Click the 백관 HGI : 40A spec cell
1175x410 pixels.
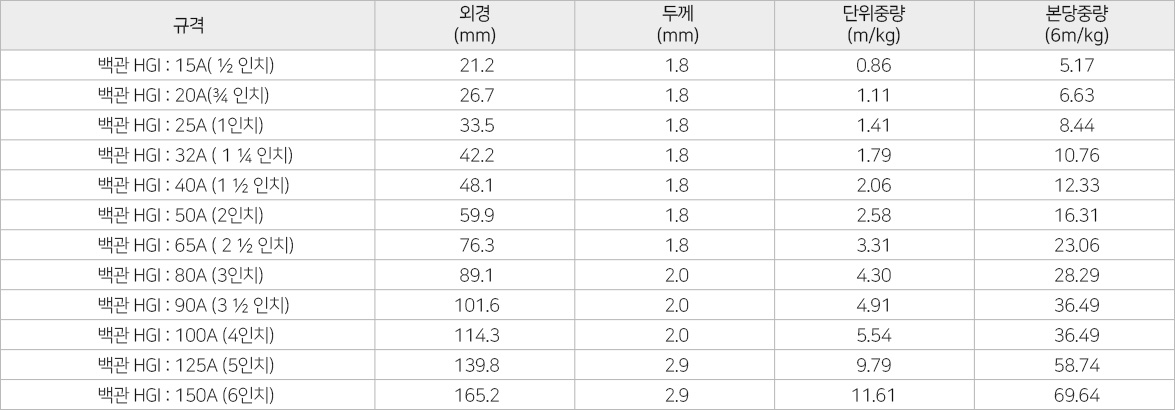pos(187,185)
